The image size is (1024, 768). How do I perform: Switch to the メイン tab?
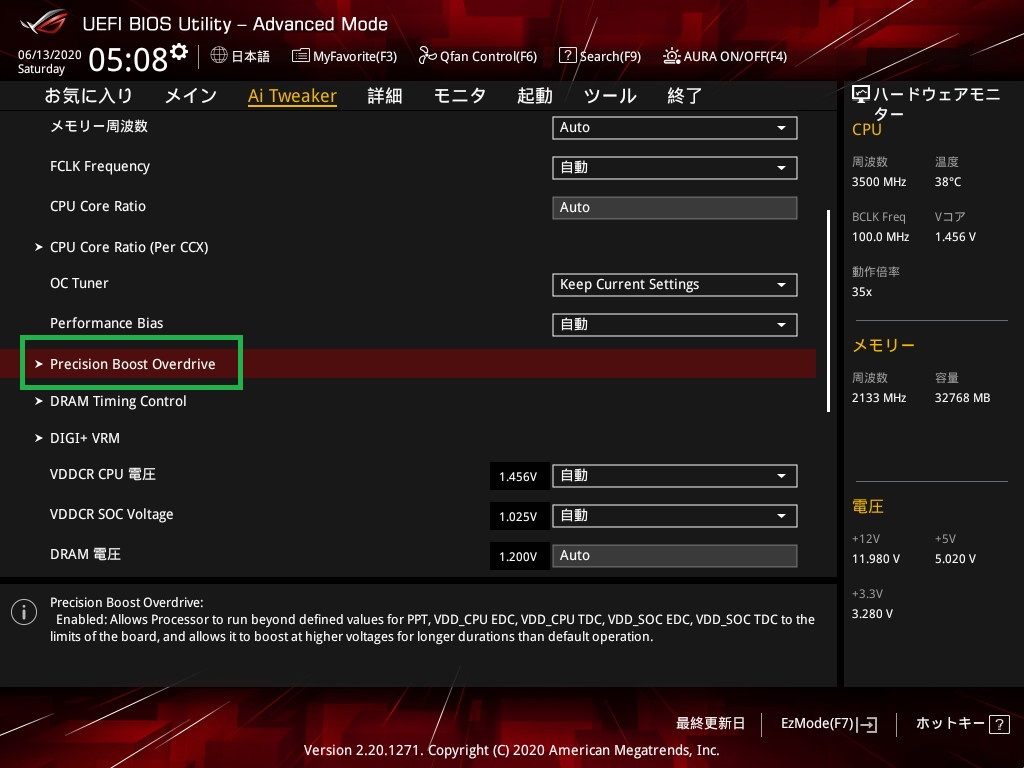coord(191,96)
